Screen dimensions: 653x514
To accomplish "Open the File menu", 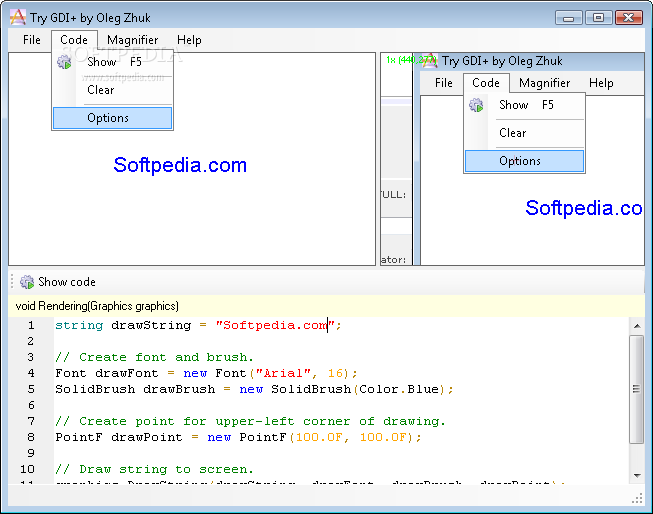I will click(x=32, y=40).
